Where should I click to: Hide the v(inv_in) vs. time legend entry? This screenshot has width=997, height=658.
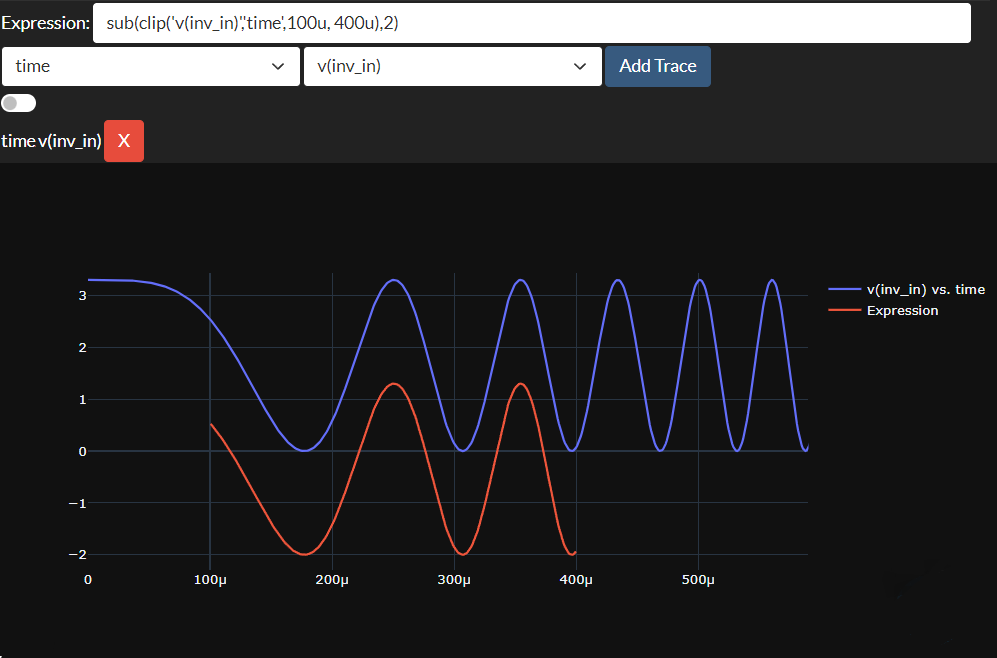(925, 289)
